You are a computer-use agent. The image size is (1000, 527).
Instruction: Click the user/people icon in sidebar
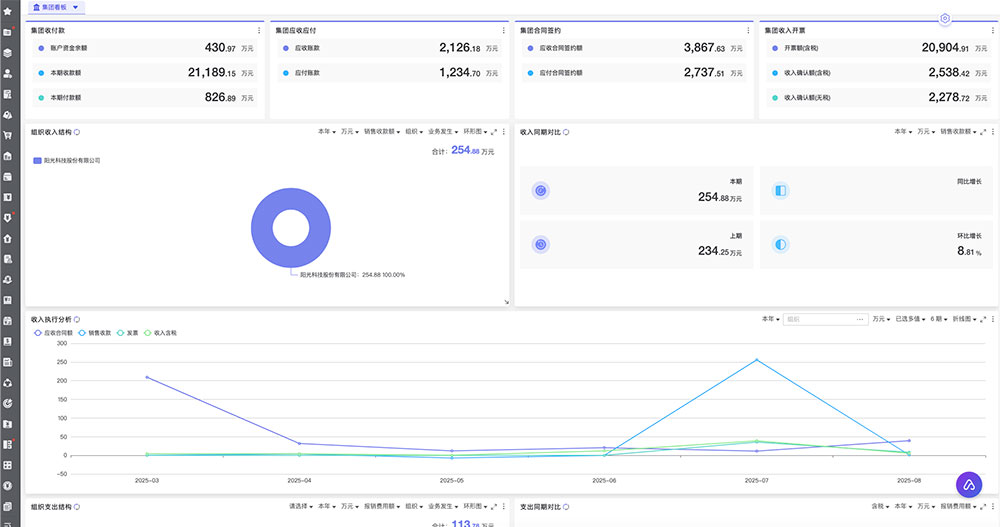7,73
